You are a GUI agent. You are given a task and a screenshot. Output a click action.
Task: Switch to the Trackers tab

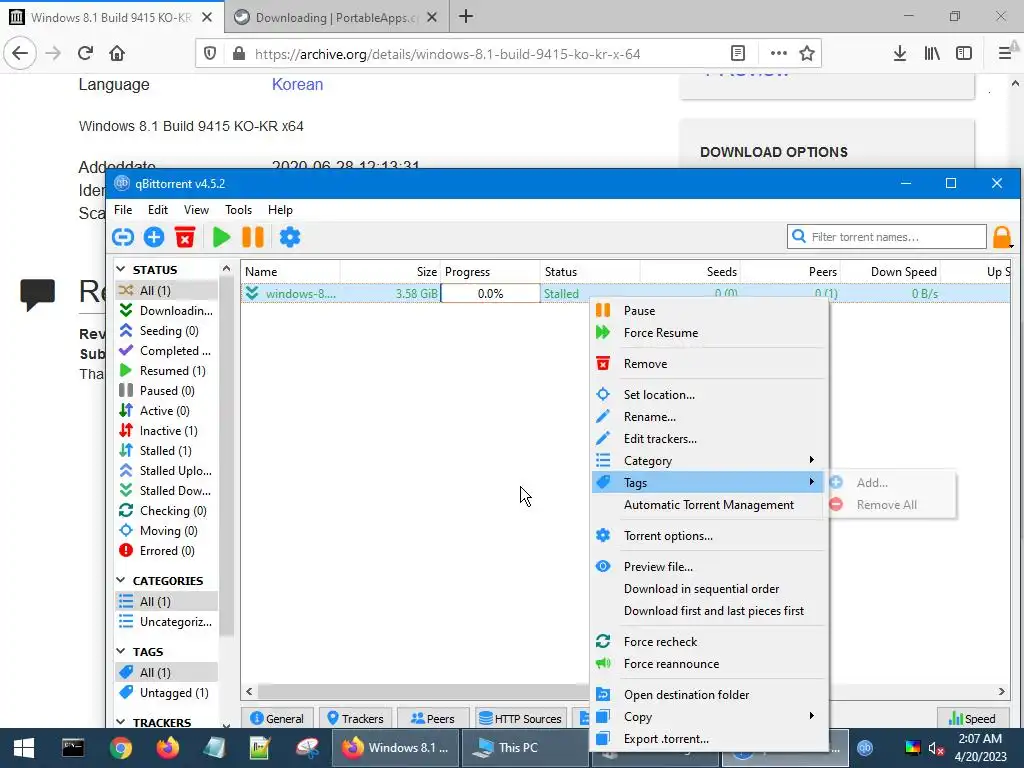355,718
